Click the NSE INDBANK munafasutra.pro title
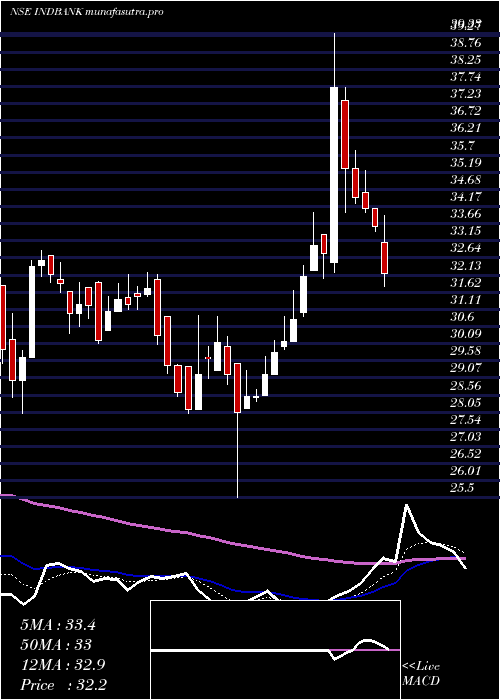500x700 pixels. (x=86, y=12)
